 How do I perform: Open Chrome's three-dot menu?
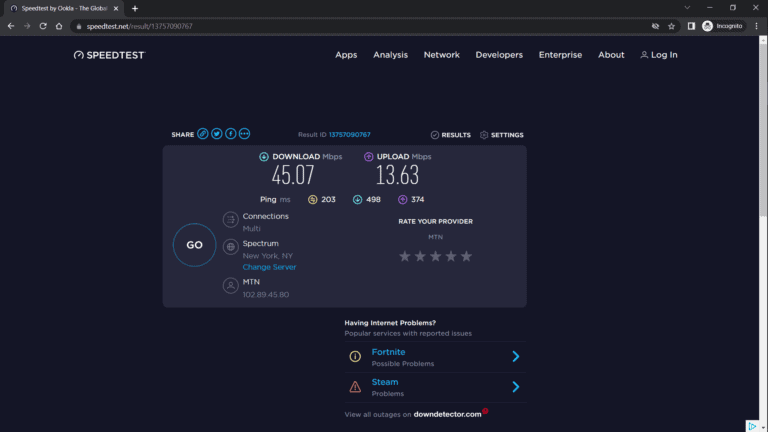click(756, 26)
